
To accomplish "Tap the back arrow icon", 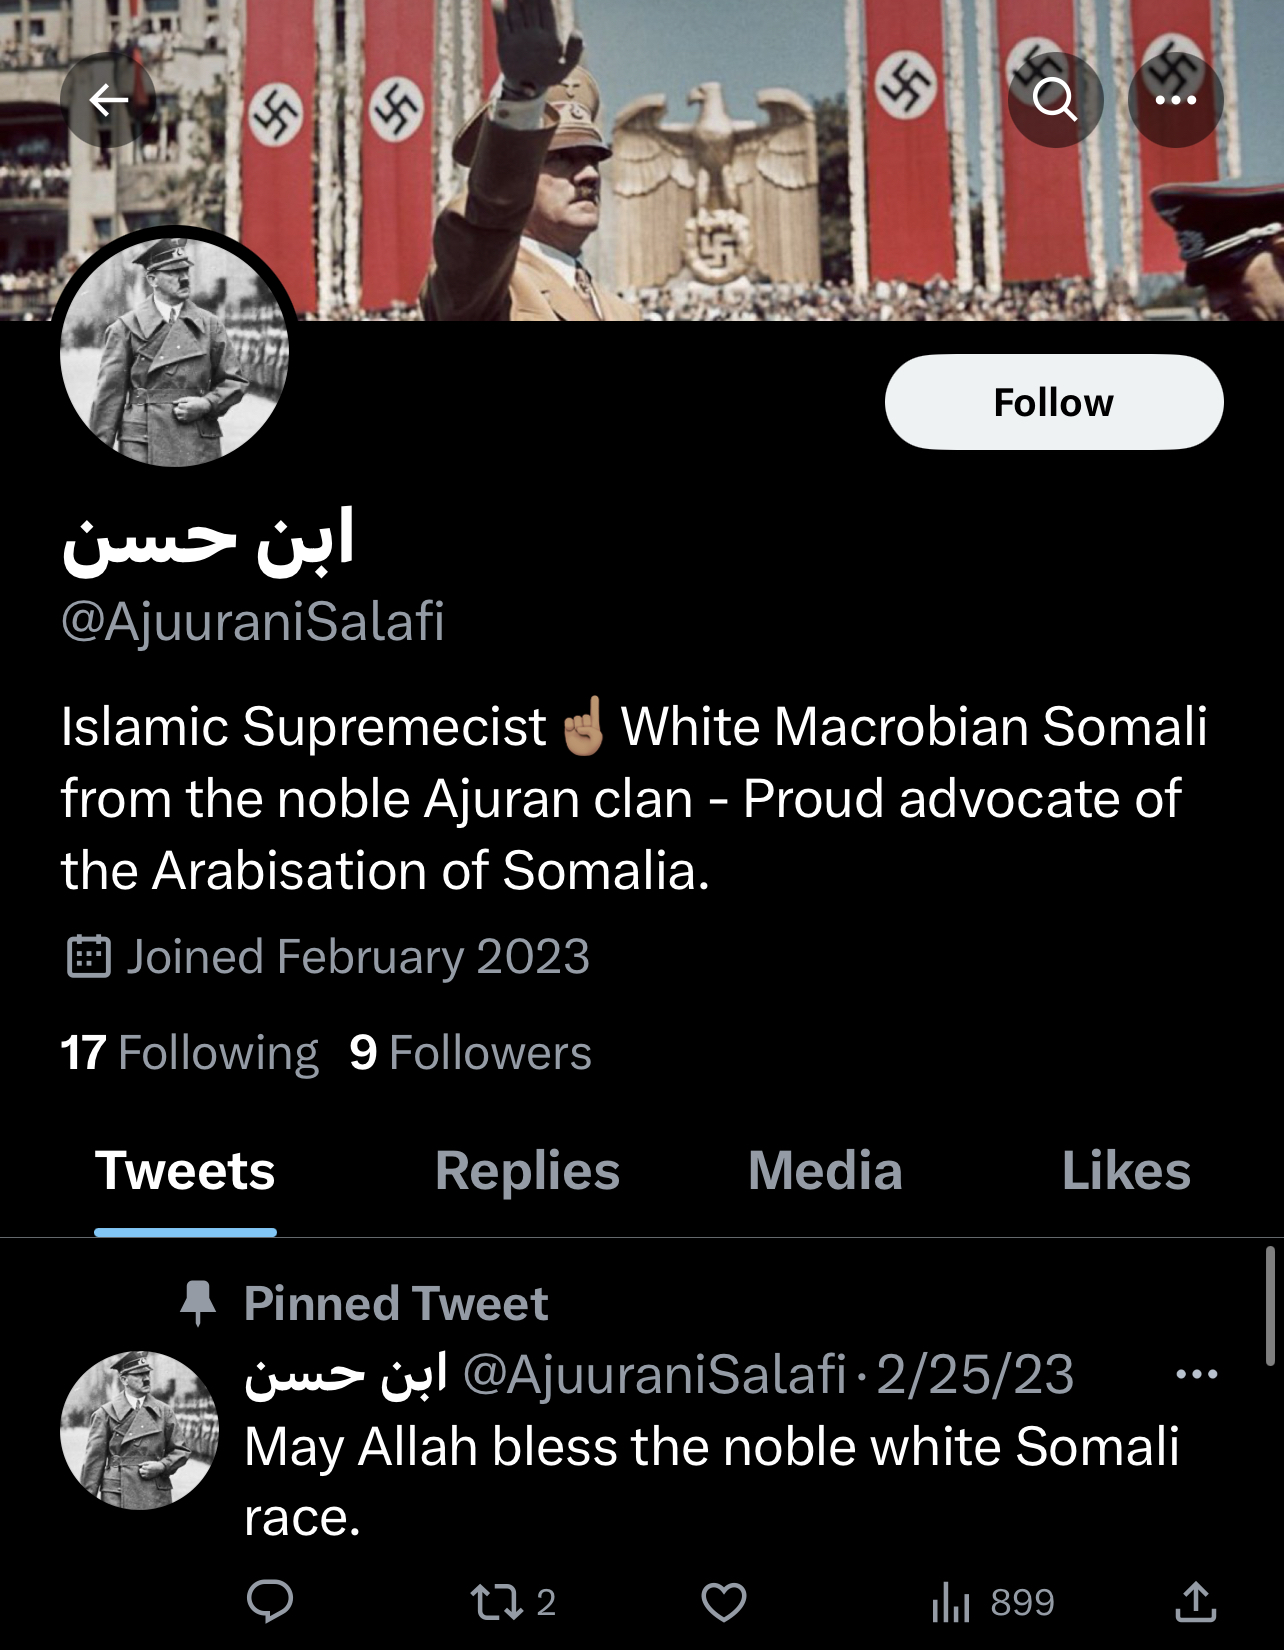I will [108, 100].
